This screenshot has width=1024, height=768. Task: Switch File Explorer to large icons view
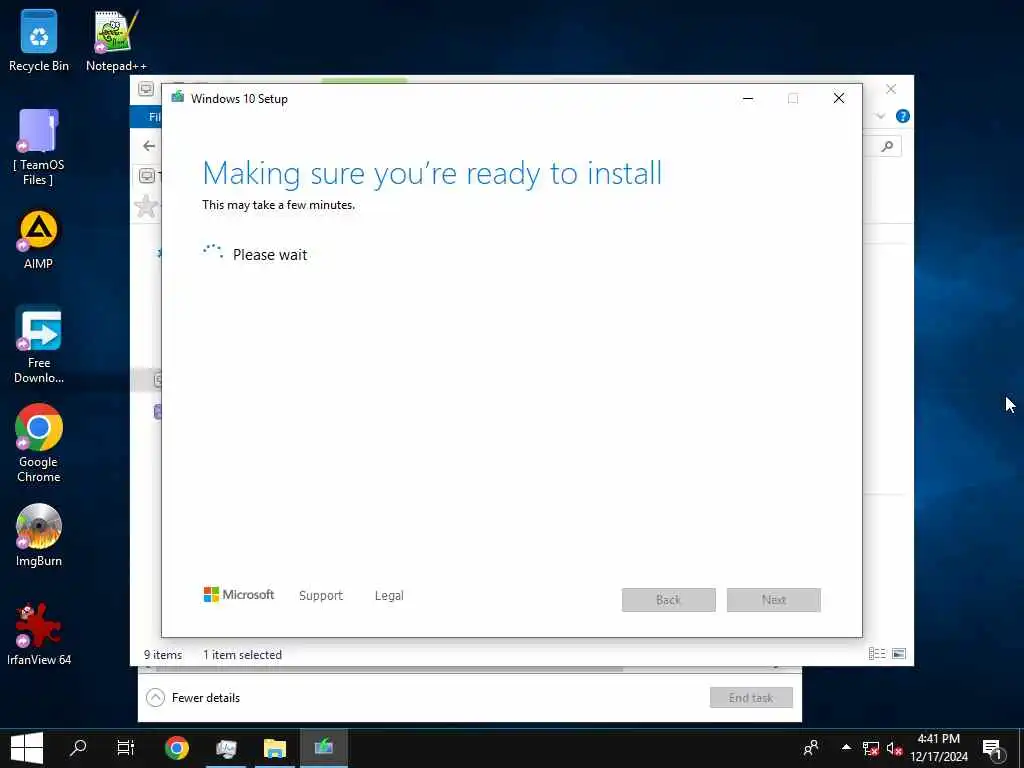899,654
